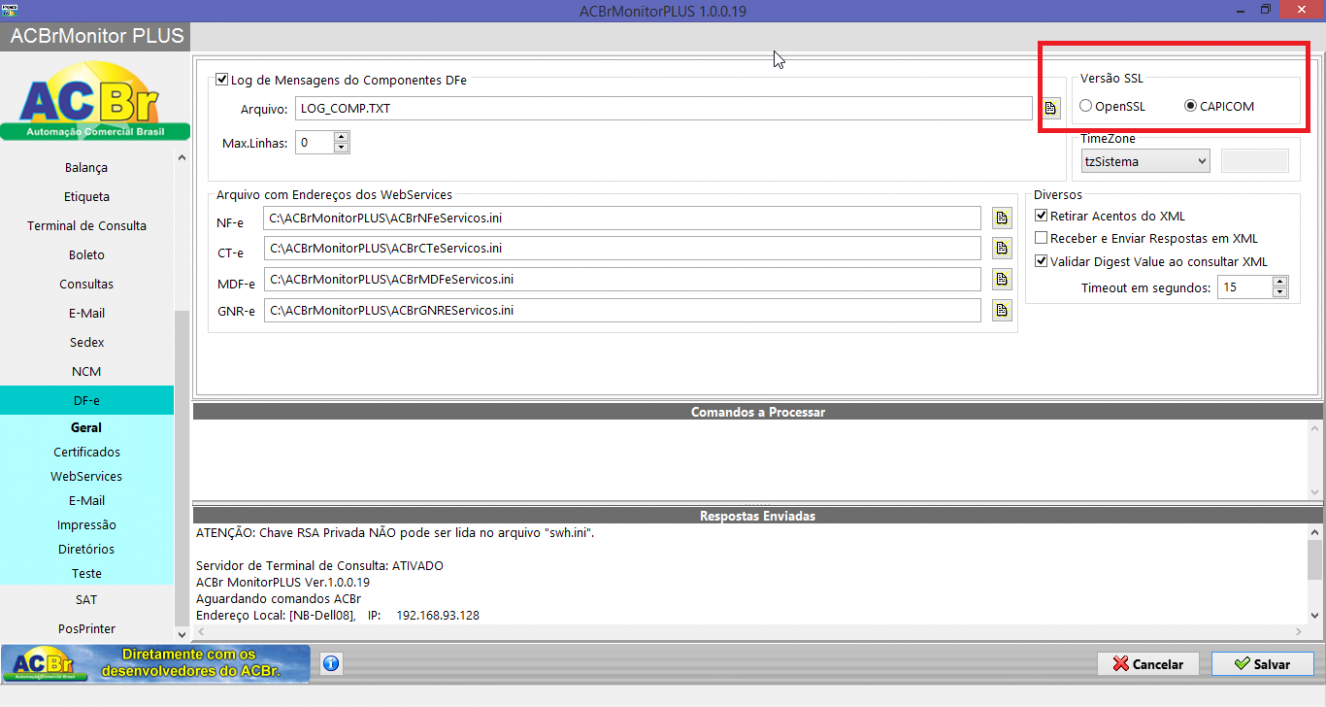Click 'ACBr MonitorPLUS Ver.1.0.0.19' log line

click(283, 582)
